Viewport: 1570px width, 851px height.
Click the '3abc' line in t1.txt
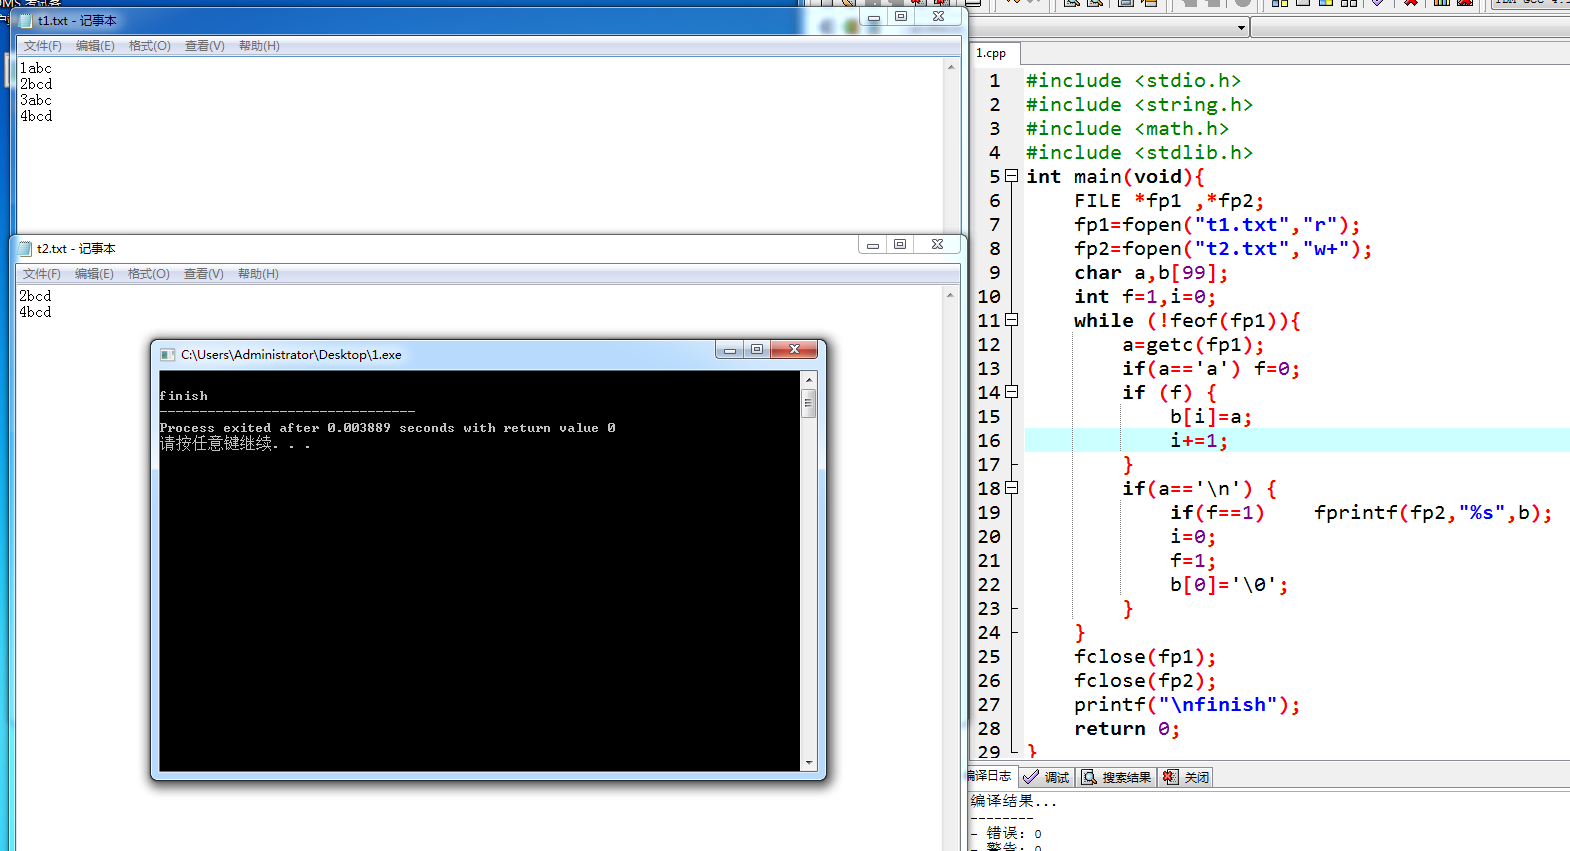tap(36, 100)
